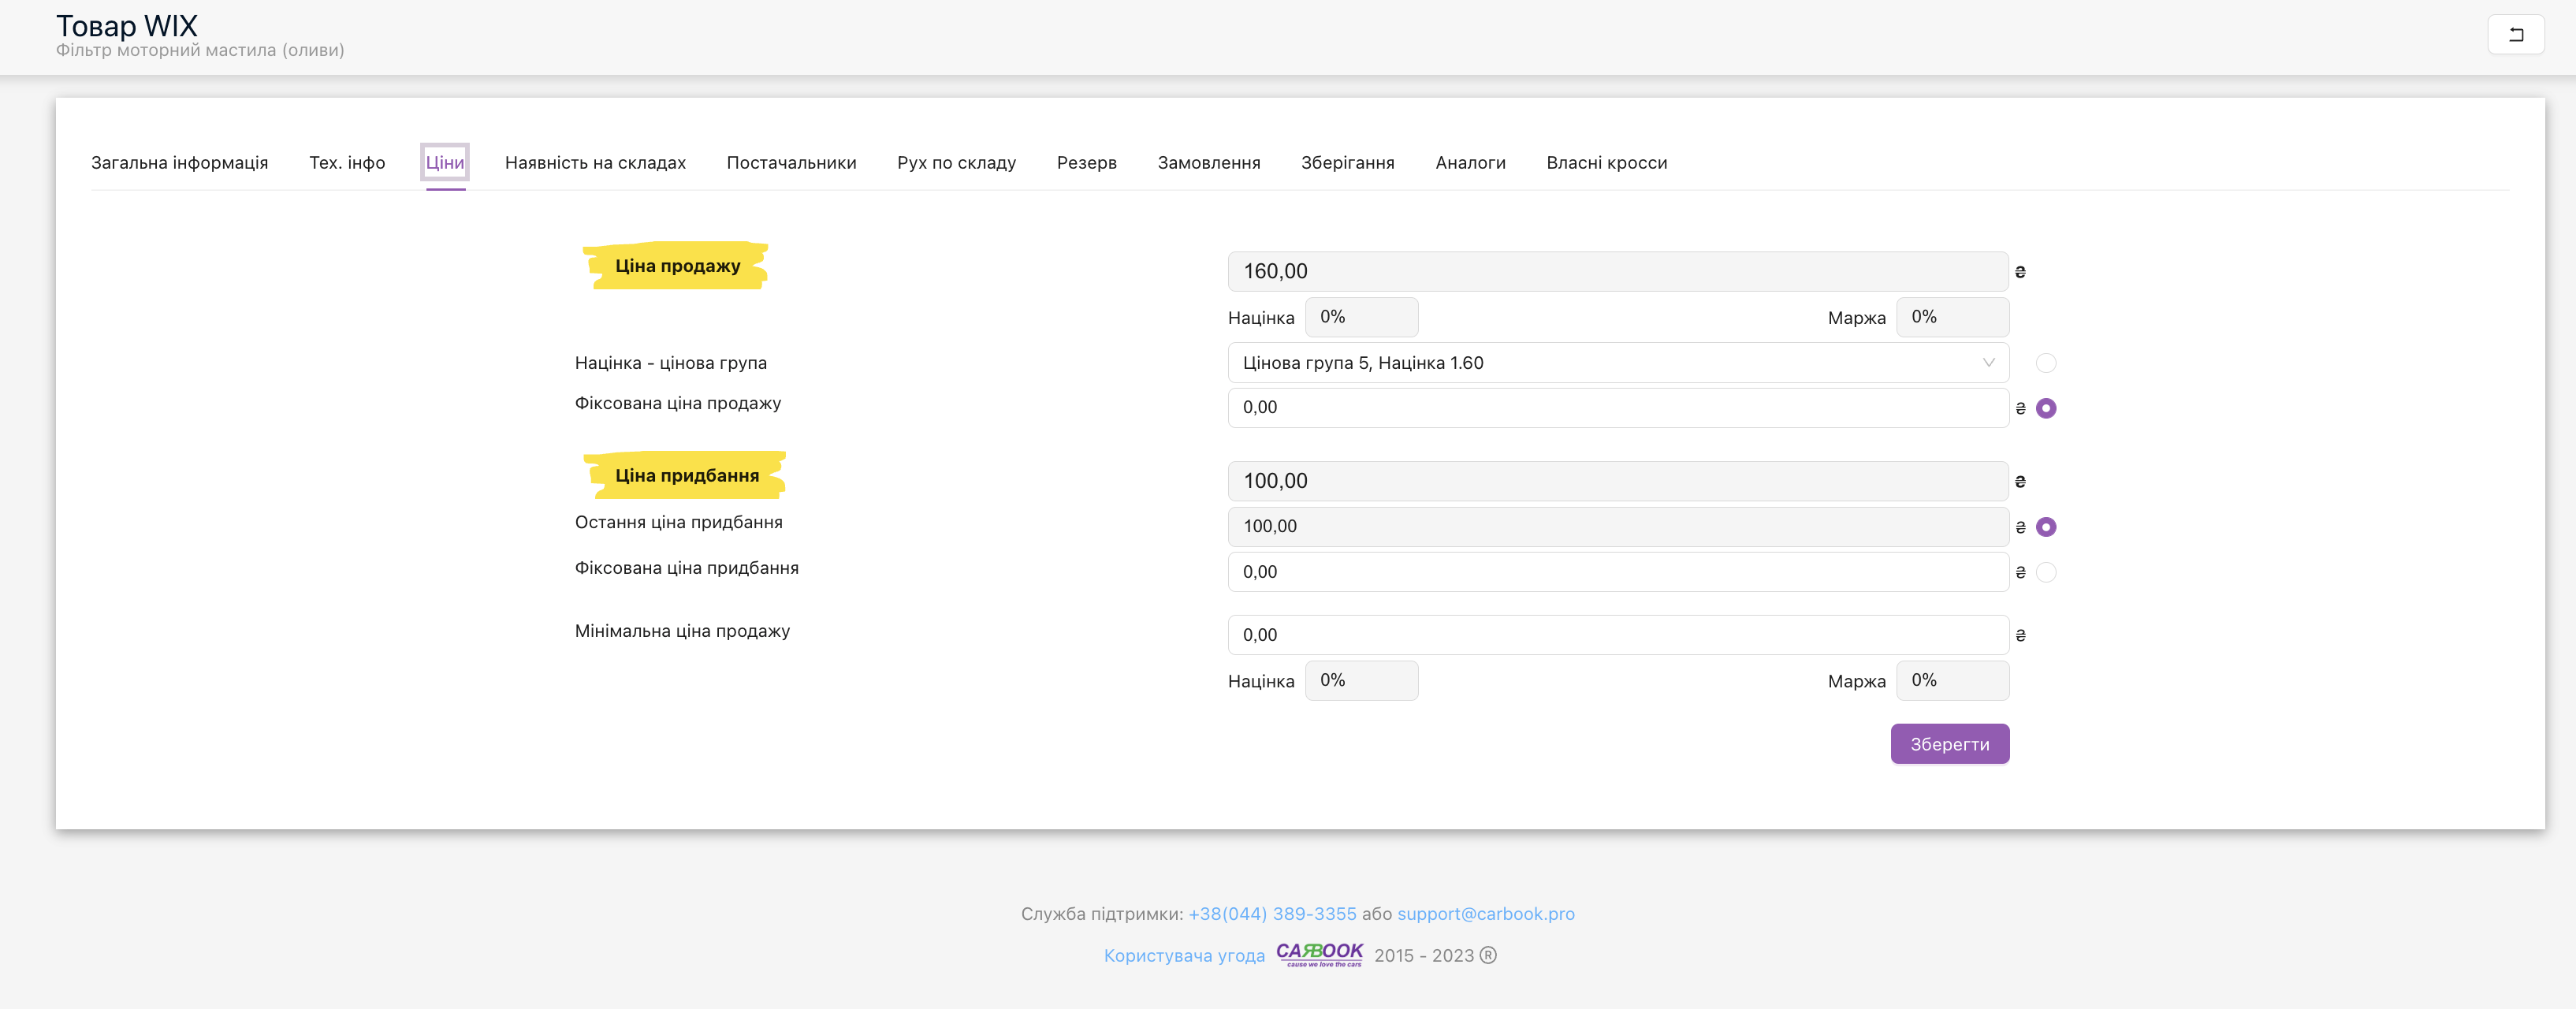Open the Аналоги tab
The width and height of the screenshot is (2576, 1009).
[1470, 163]
